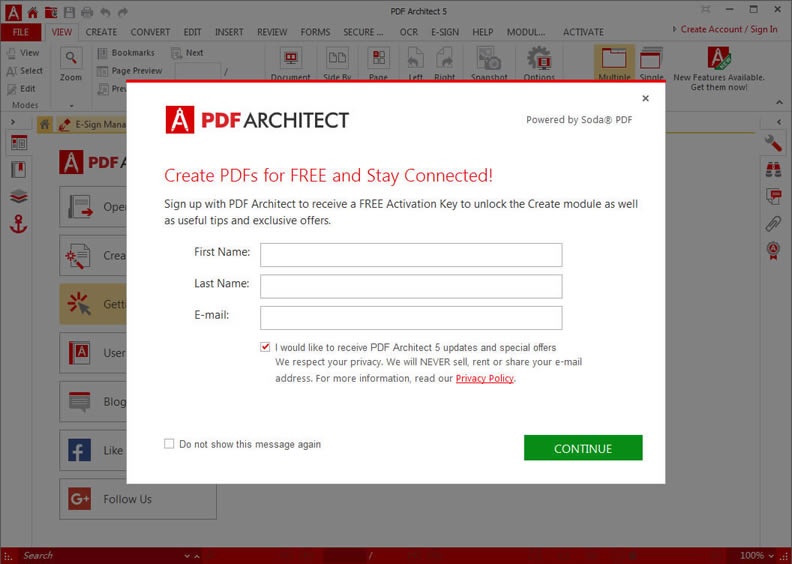
Task: Open layers panel icon in left sidebar
Action: 19,196
